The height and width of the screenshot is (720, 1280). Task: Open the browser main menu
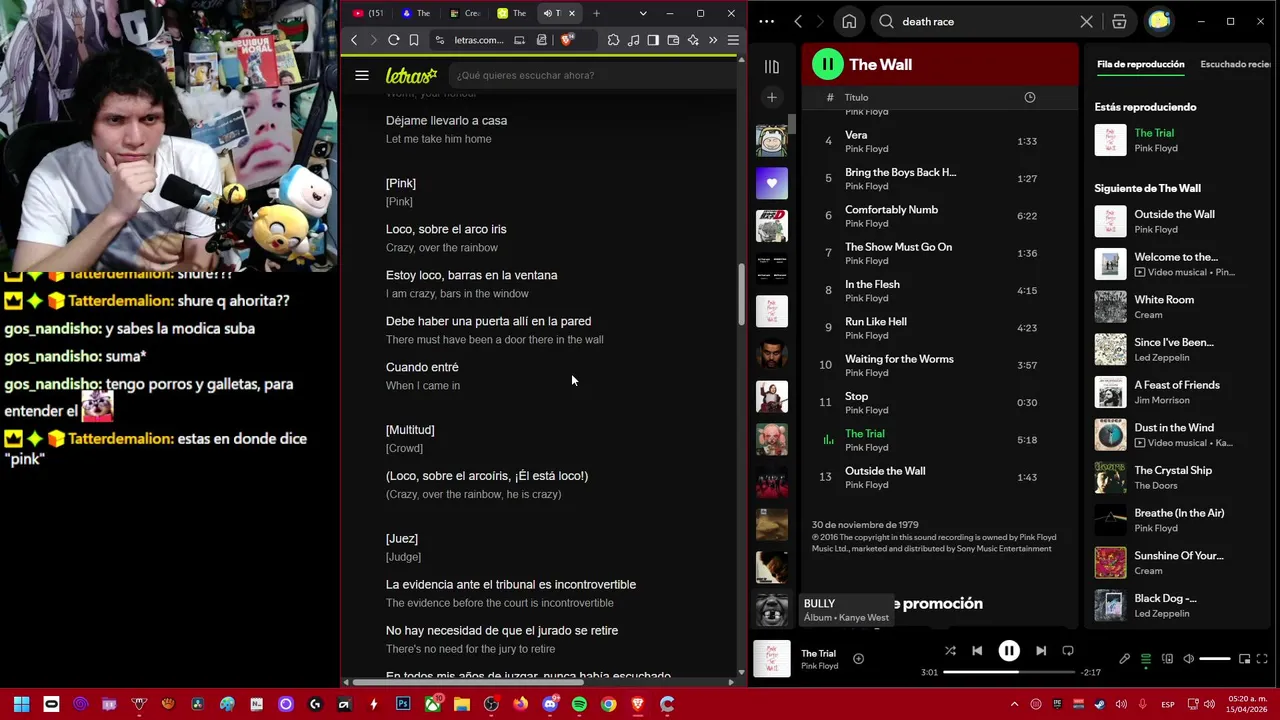[733, 40]
